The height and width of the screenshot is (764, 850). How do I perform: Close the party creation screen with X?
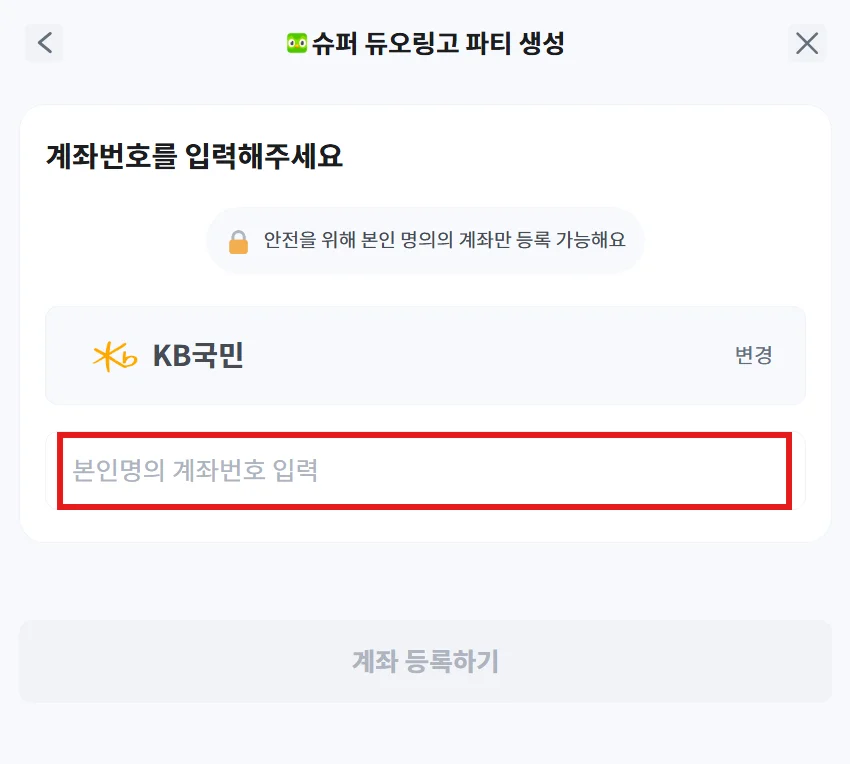tap(807, 43)
